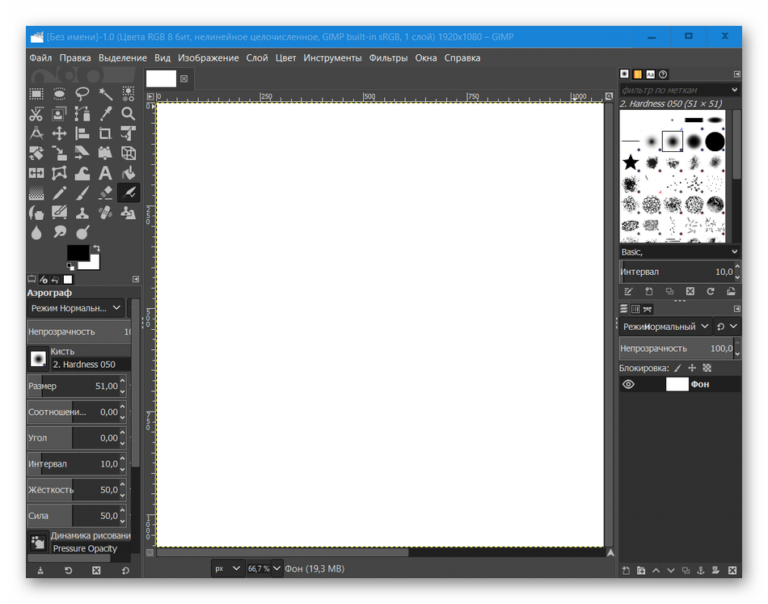The height and width of the screenshot is (604, 768).
Task: Select the black star brush thumbnail
Action: [x=631, y=162]
